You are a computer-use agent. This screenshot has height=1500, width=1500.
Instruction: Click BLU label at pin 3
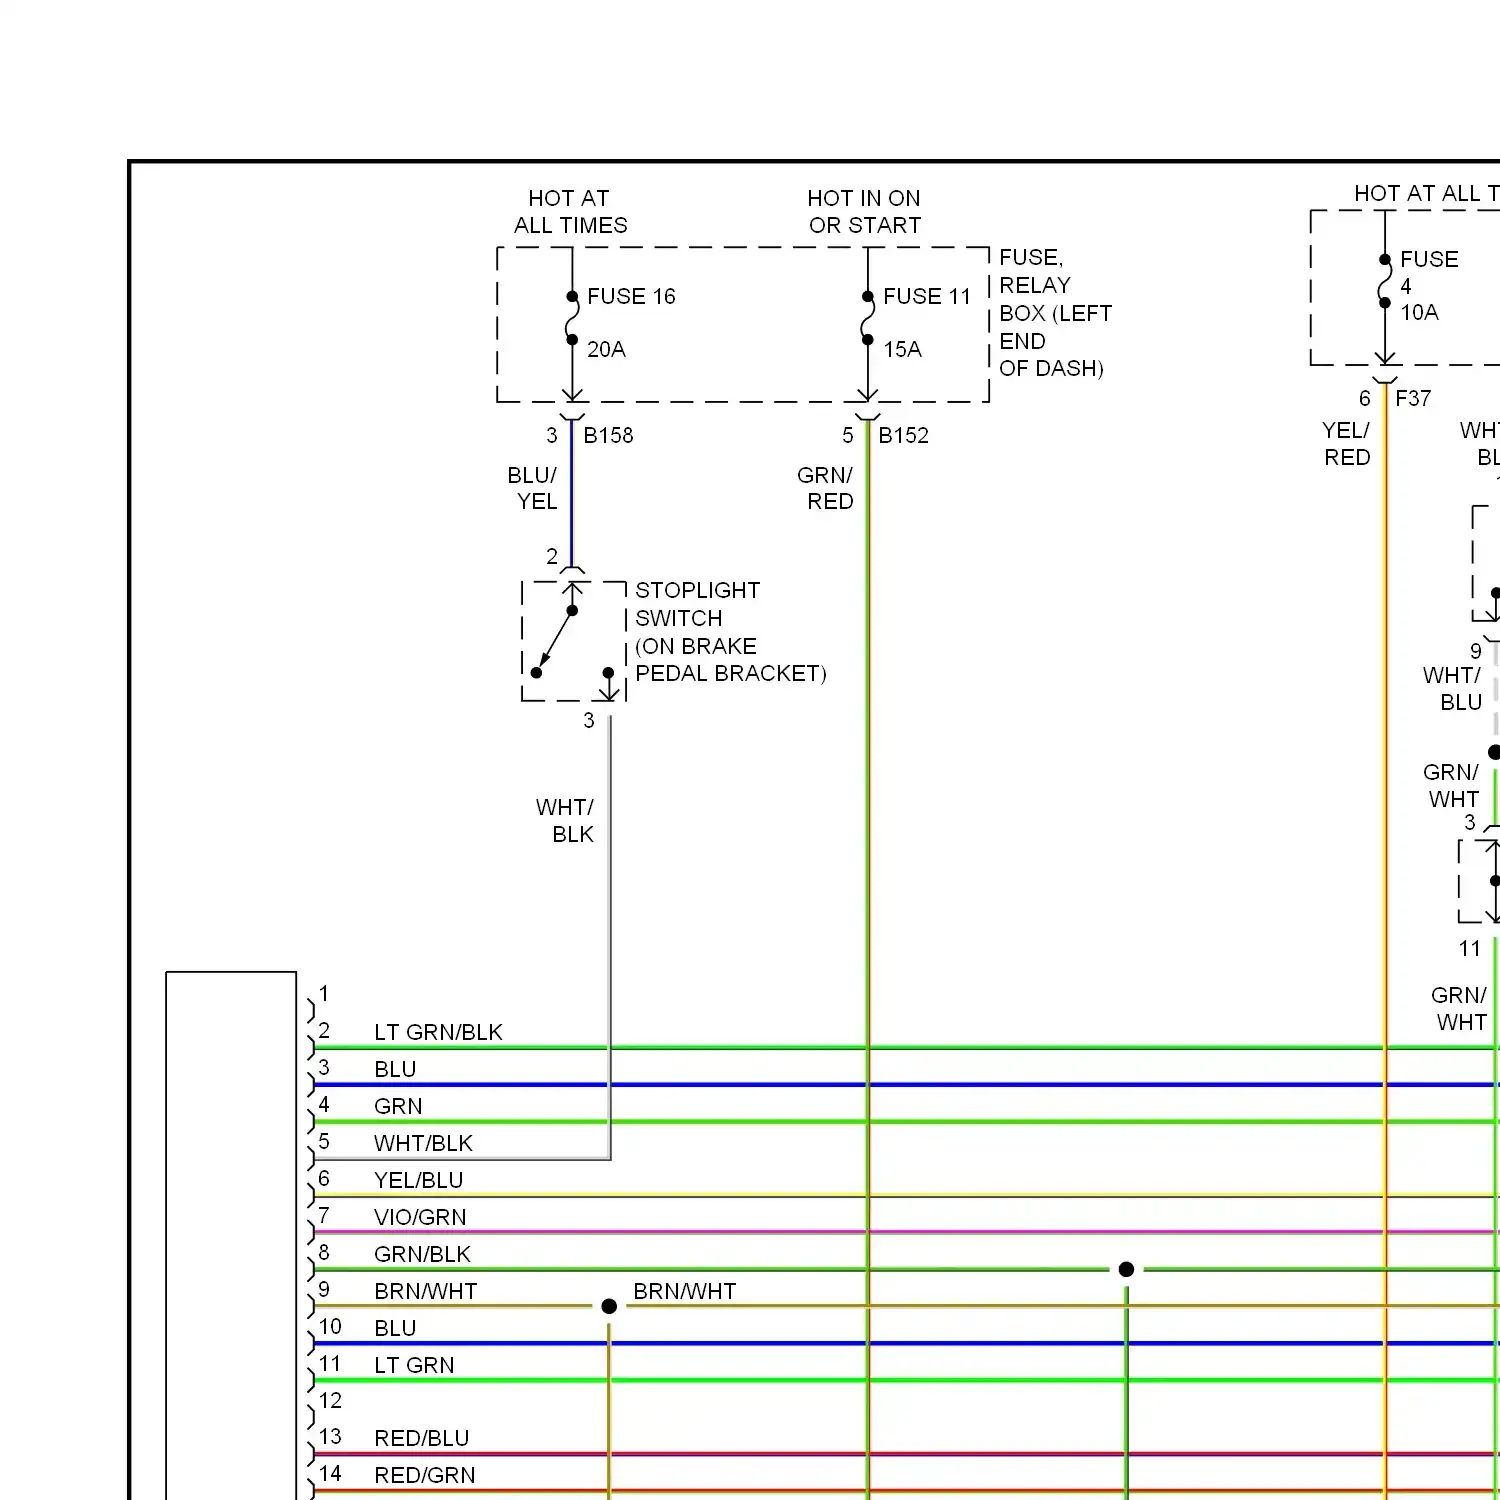[395, 1070]
